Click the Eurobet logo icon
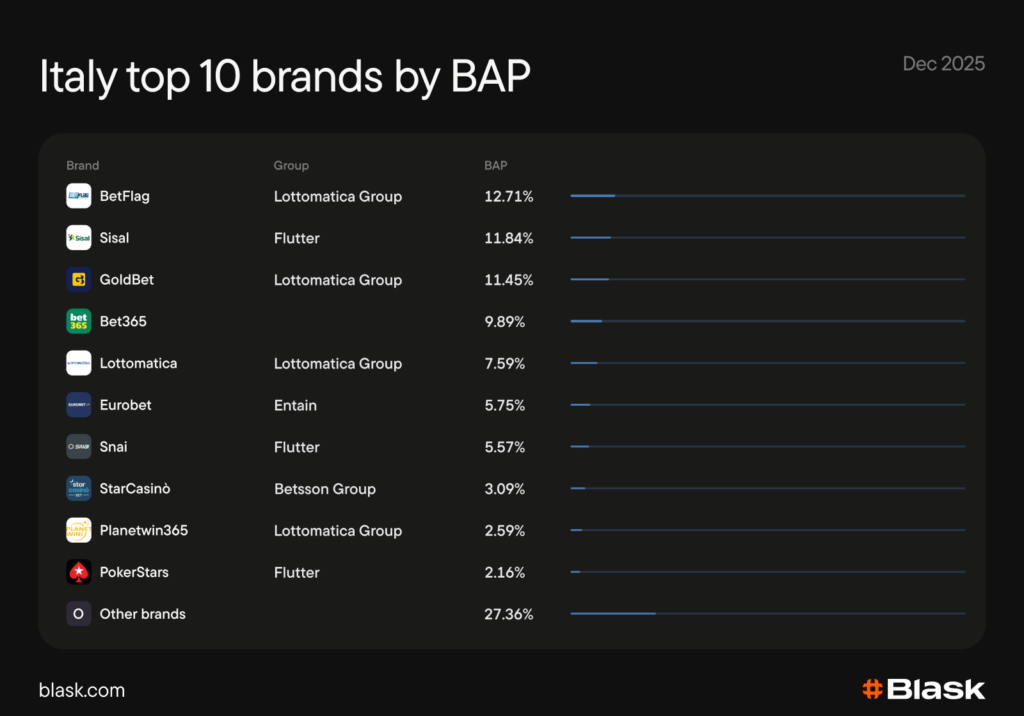Viewport: 1024px width, 716px height. pos(79,405)
